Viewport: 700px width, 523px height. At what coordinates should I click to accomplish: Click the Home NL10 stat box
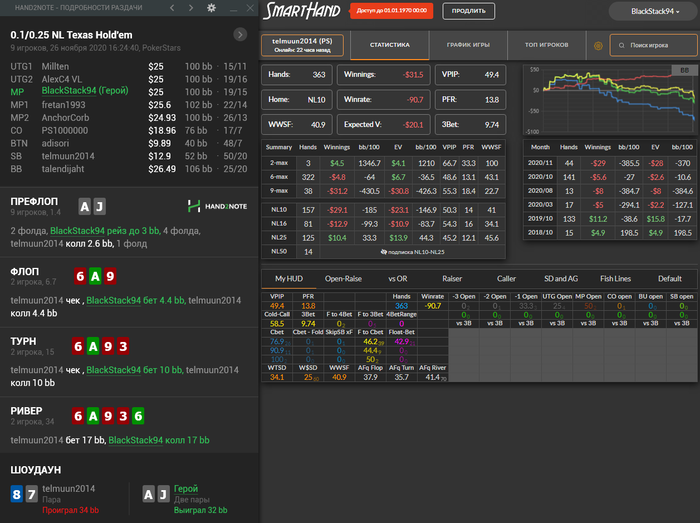[x=297, y=100]
